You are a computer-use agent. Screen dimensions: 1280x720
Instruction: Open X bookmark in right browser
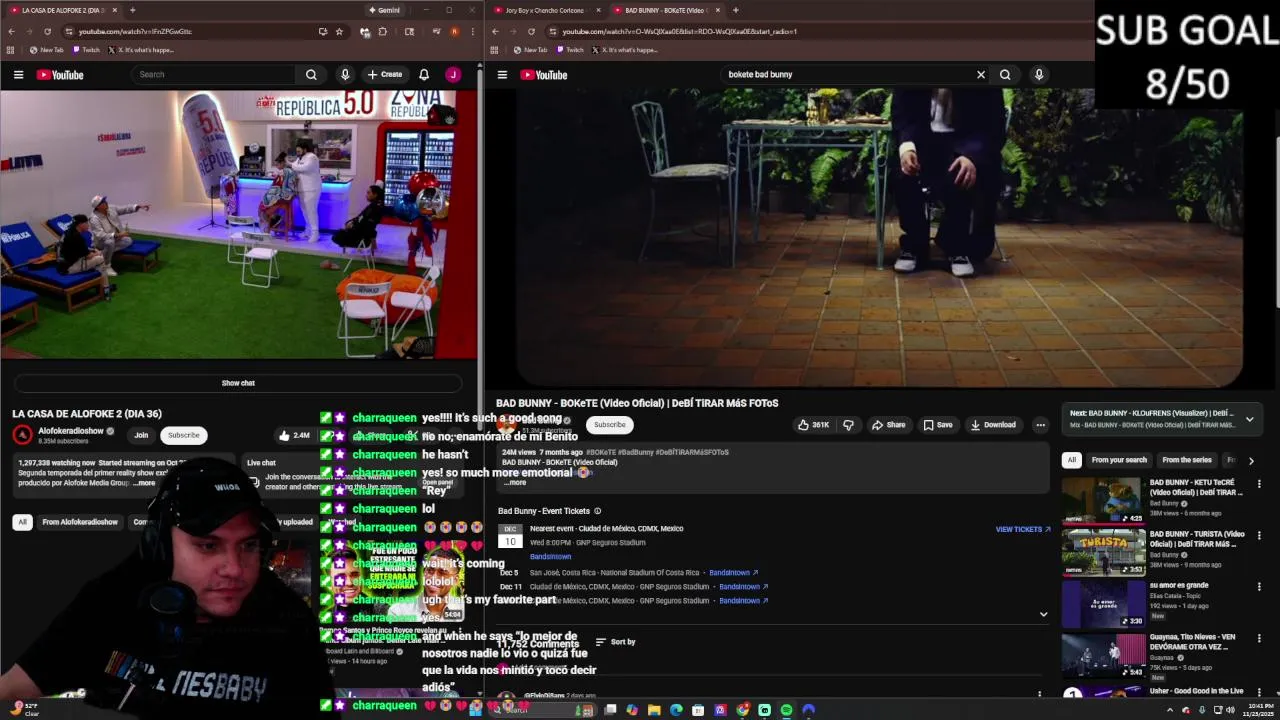click(625, 50)
